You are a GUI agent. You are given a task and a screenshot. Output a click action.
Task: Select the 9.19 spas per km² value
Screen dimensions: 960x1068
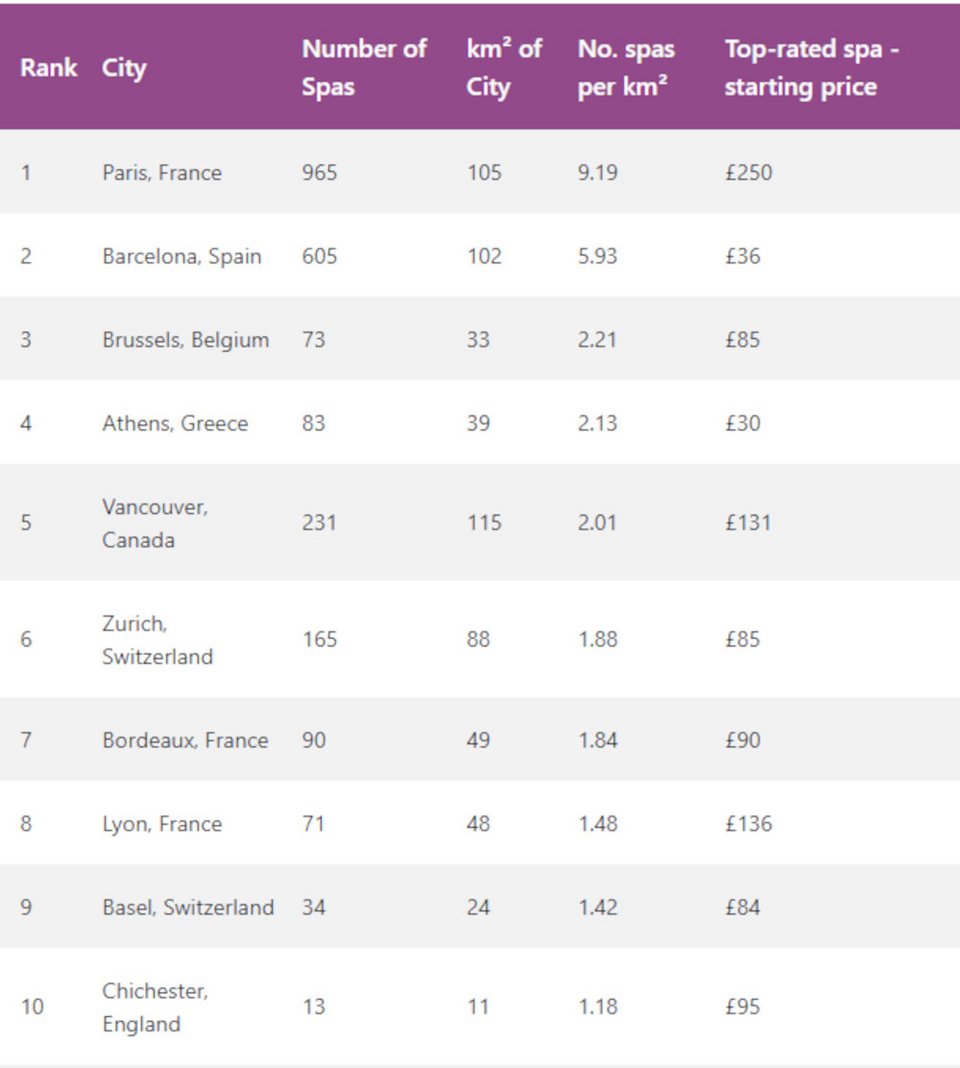598,172
